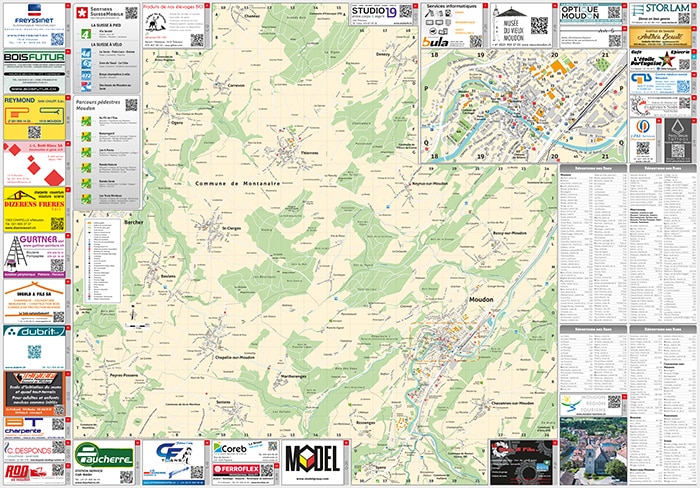
Task: Open the www.boisfutur.com link
Action: pos(34,89)
